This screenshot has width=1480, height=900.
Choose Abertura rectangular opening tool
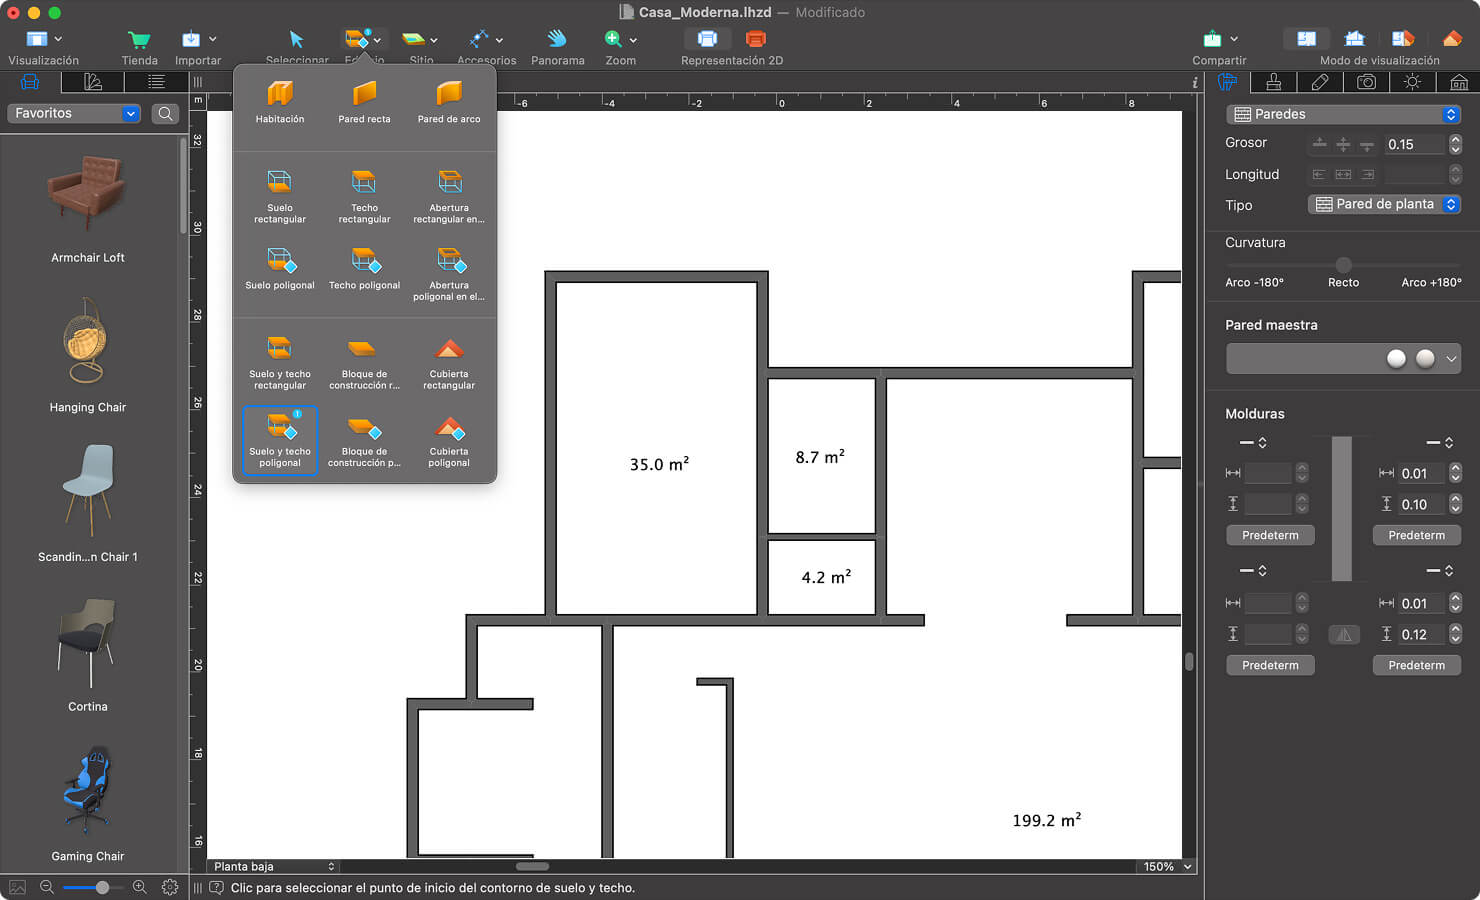[449, 196]
